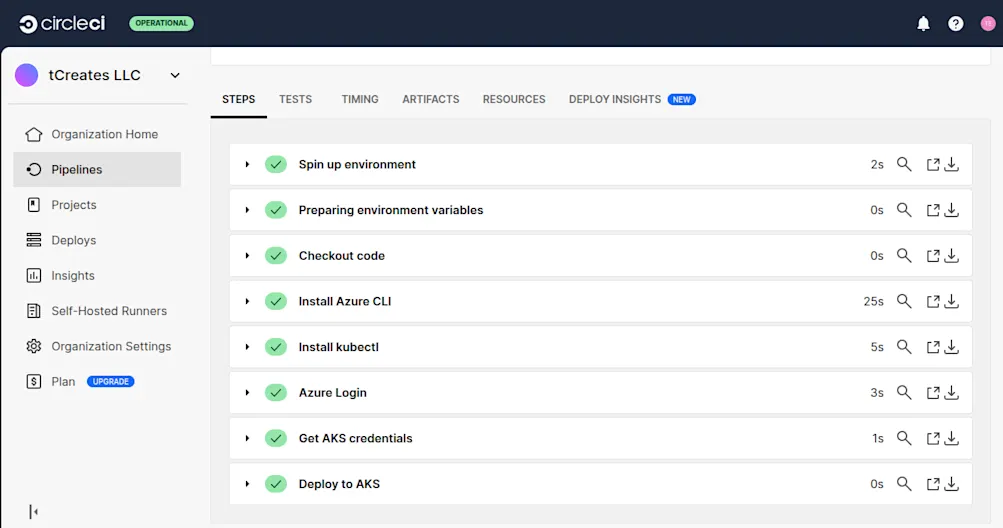The height and width of the screenshot is (528, 1003).
Task: Search the Deploy to AKS output
Action: coord(904,484)
